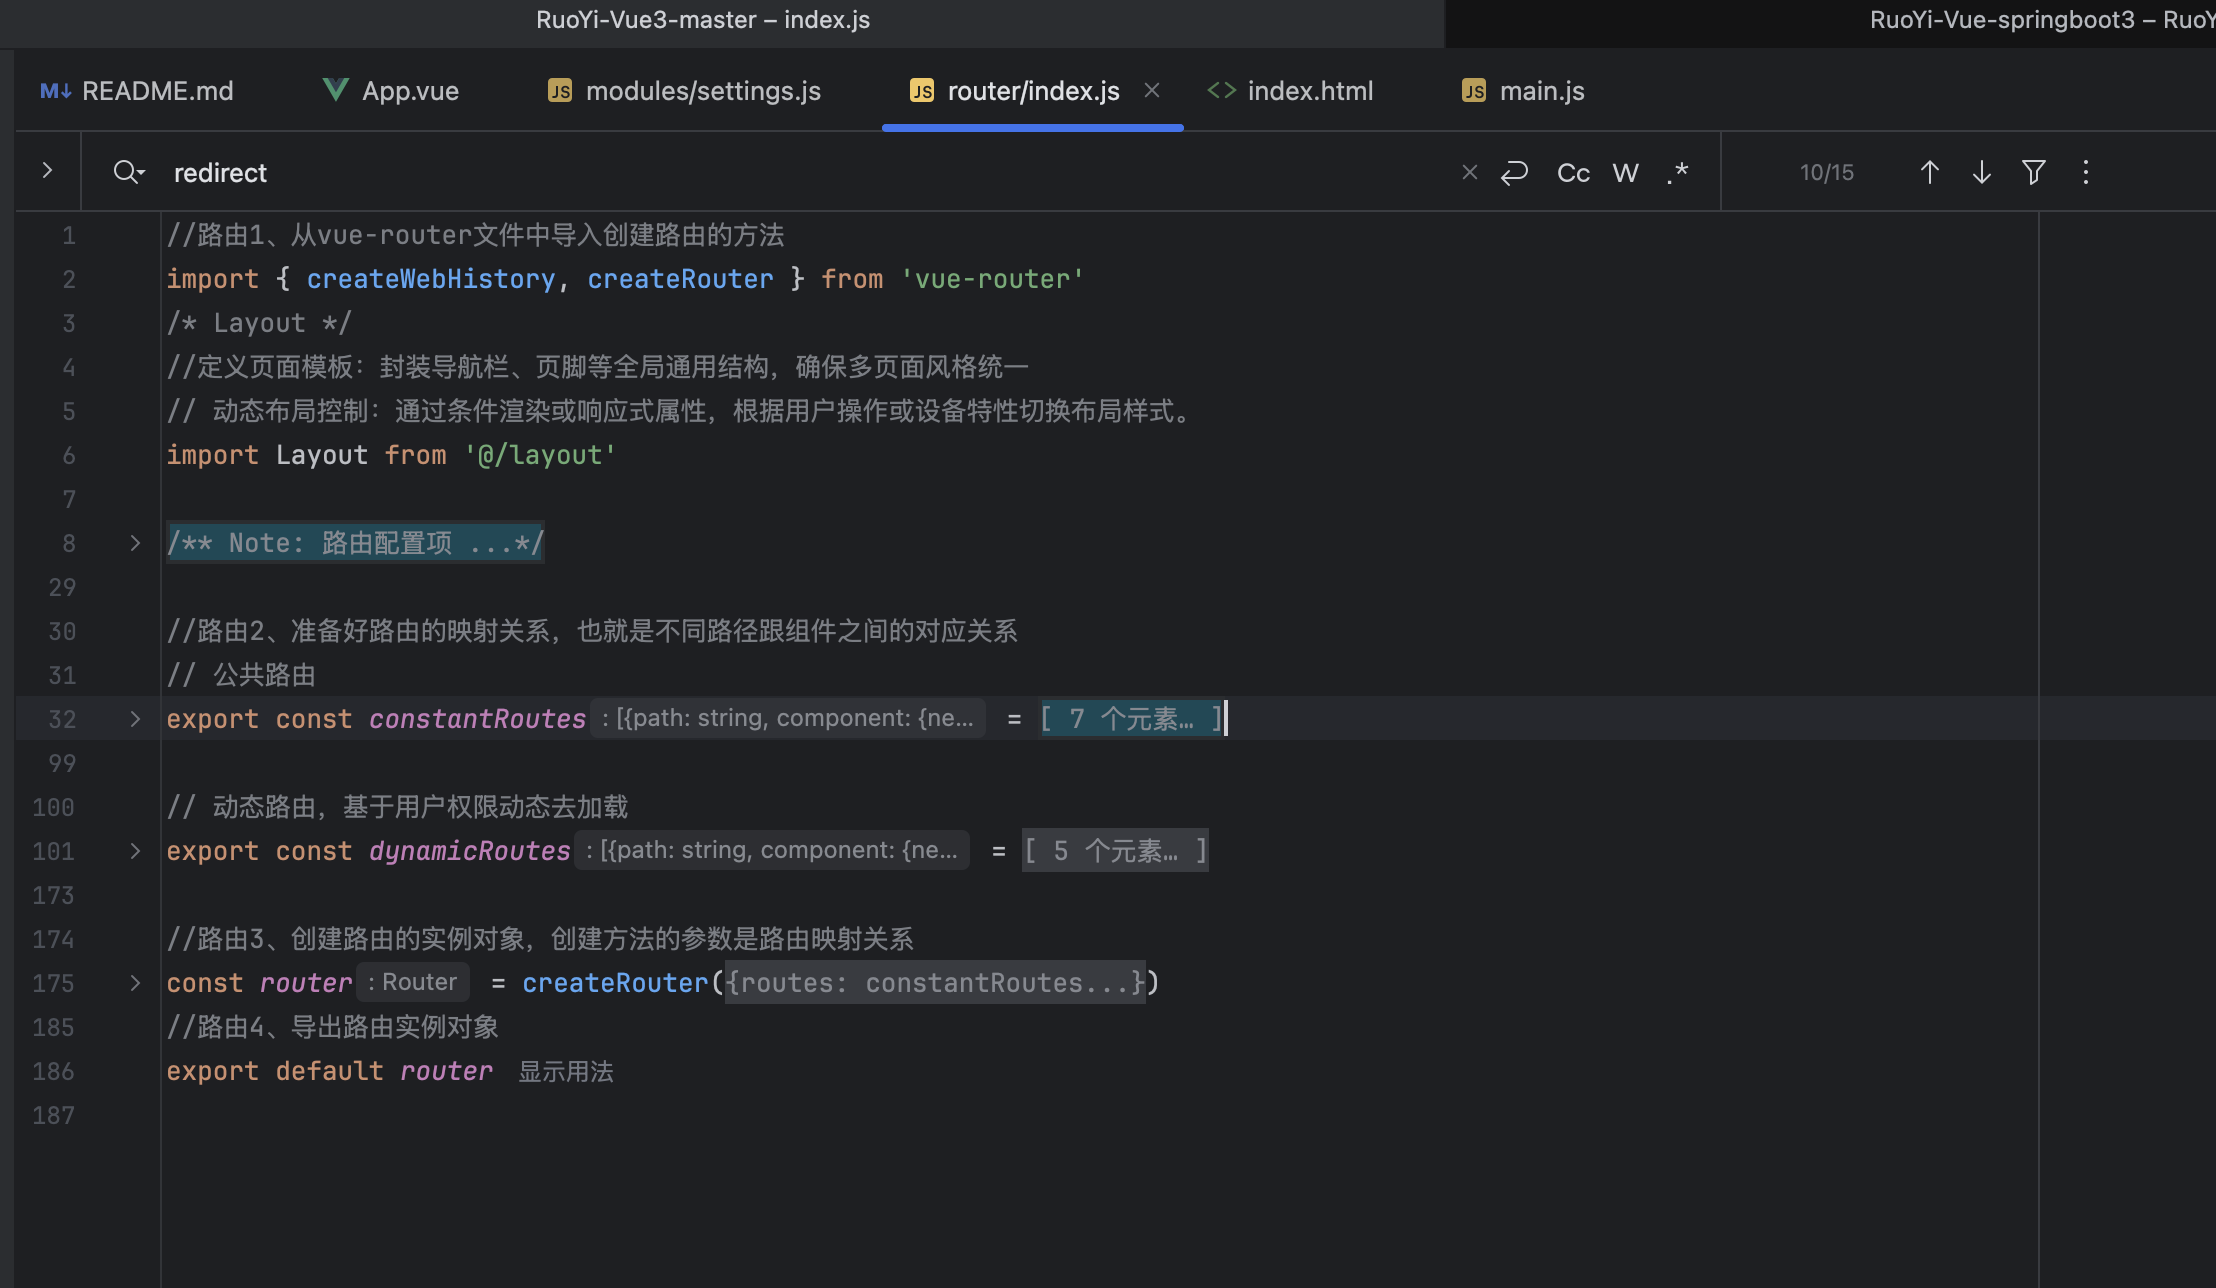Click the 显示用法 usages hint
The image size is (2216, 1288).
[x=566, y=1071]
